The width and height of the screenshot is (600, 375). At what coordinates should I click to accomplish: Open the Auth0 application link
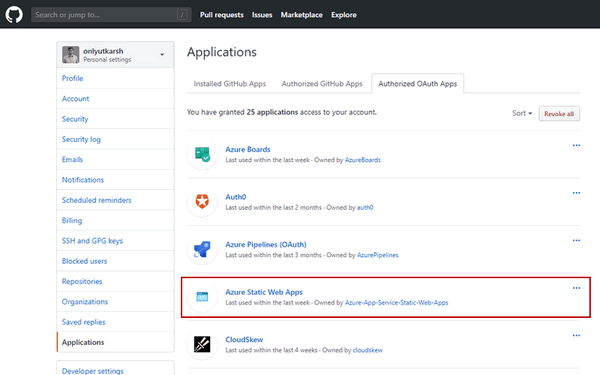236,197
